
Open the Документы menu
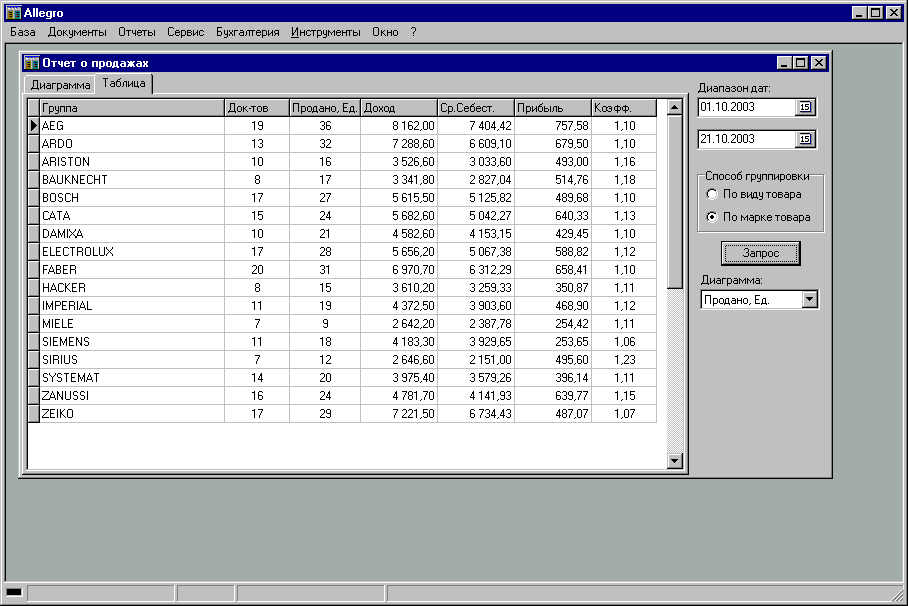pos(77,32)
